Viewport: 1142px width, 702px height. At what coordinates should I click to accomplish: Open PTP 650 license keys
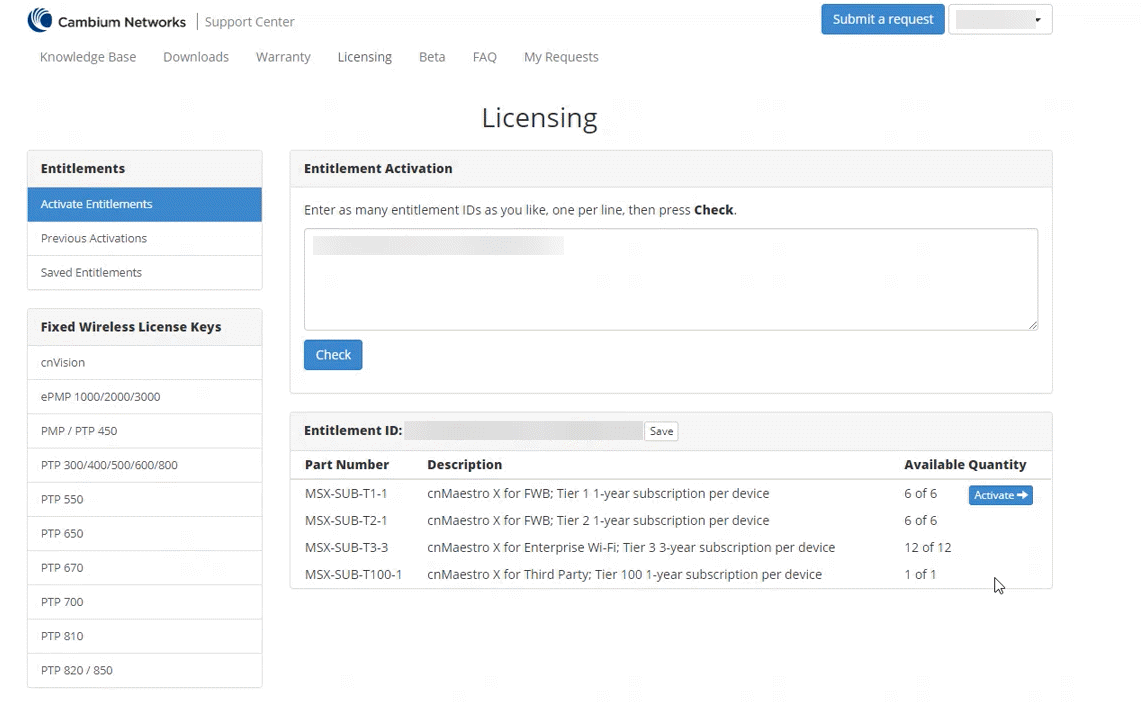point(145,534)
